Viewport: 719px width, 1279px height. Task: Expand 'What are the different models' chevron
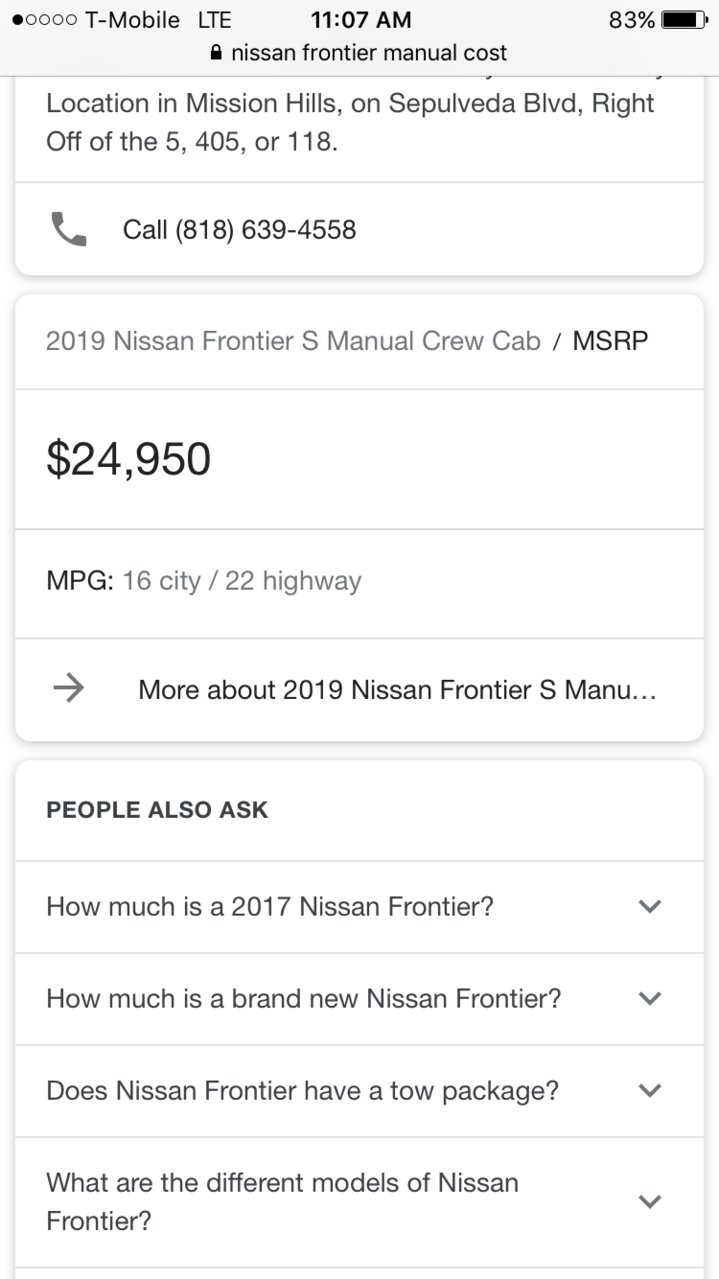pyautogui.click(x=650, y=1201)
